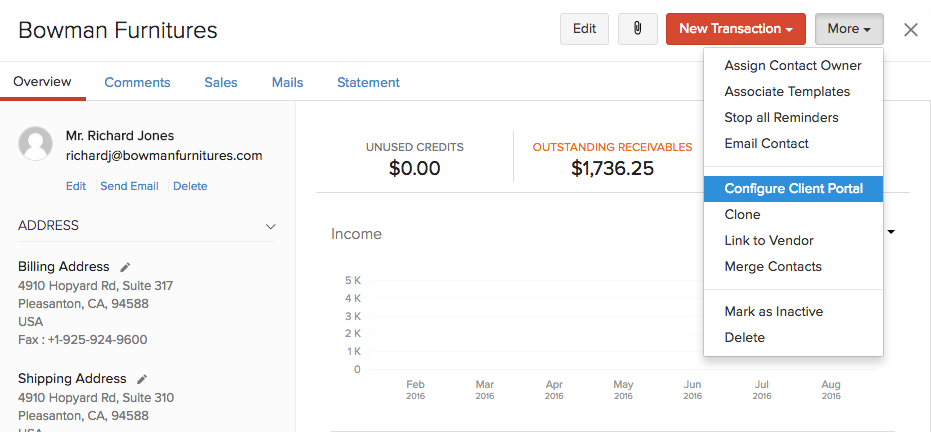Collapse the ADDRESS section chevron
This screenshot has height=432, width=931.
click(270, 226)
